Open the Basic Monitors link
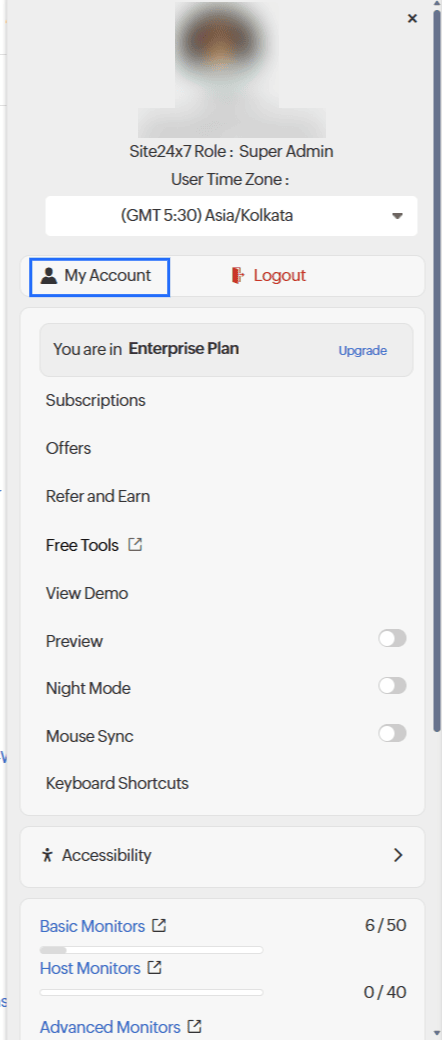 (x=92, y=926)
